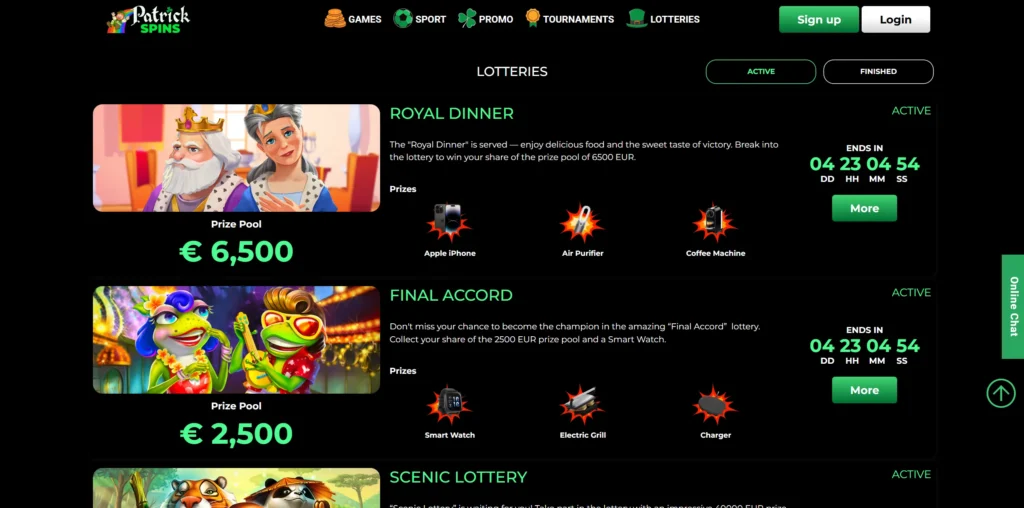1024x508 pixels.
Task: Click the Patrick Spins logo
Action: pos(148,20)
